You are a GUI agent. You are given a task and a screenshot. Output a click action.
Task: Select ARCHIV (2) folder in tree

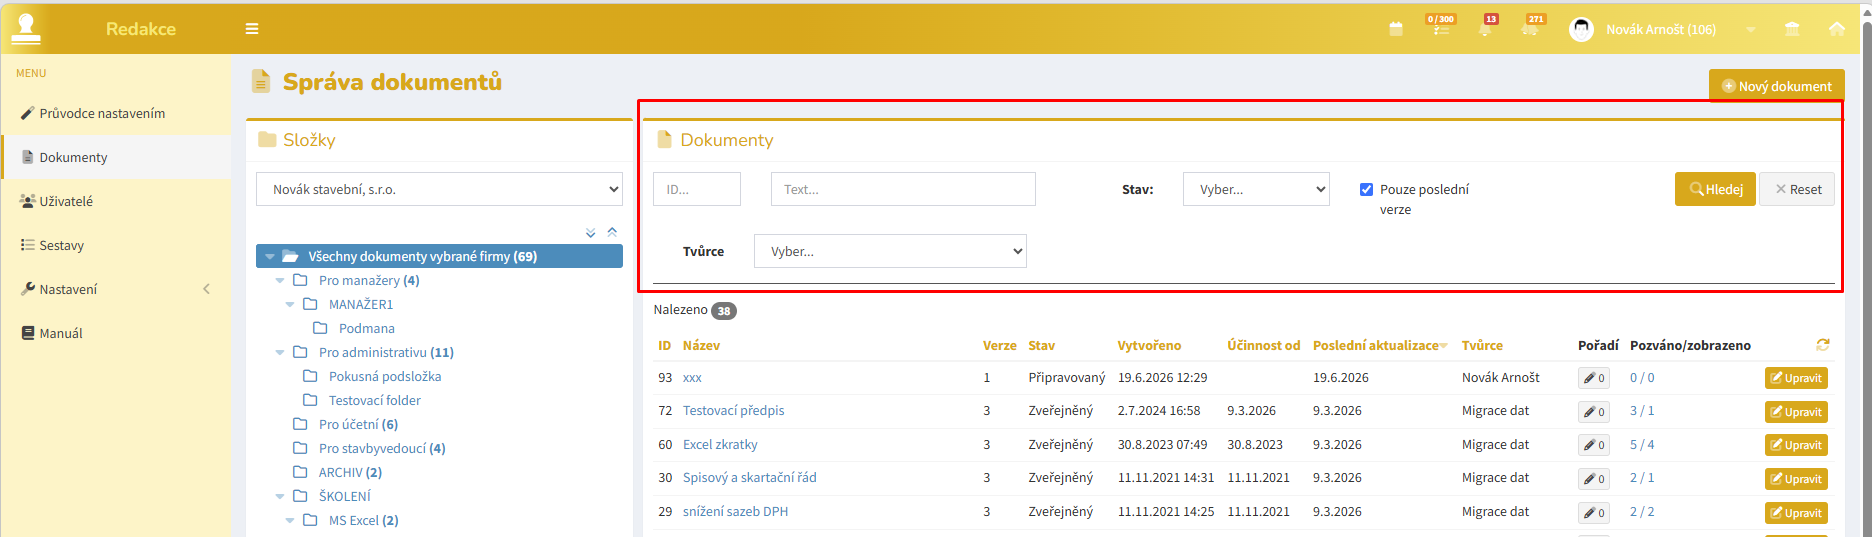350,472
